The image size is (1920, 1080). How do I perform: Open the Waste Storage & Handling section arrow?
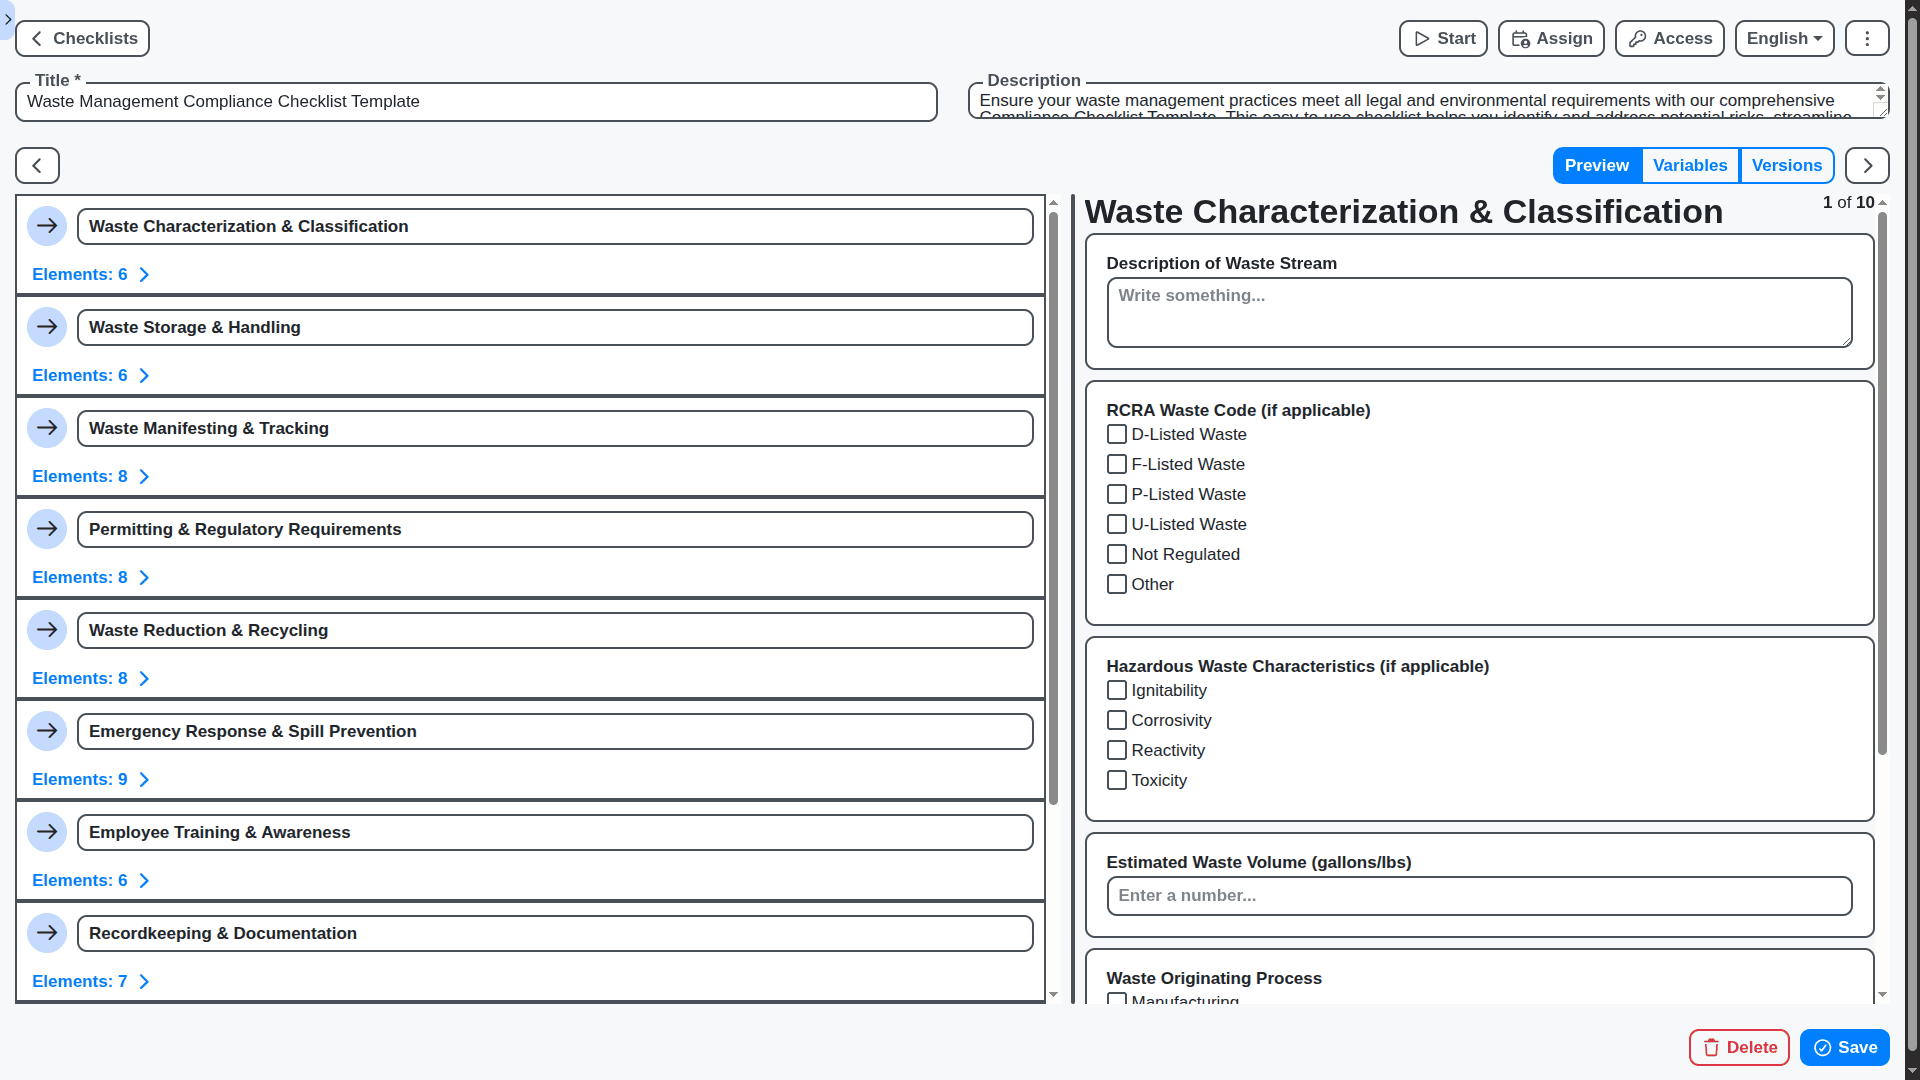coord(47,326)
